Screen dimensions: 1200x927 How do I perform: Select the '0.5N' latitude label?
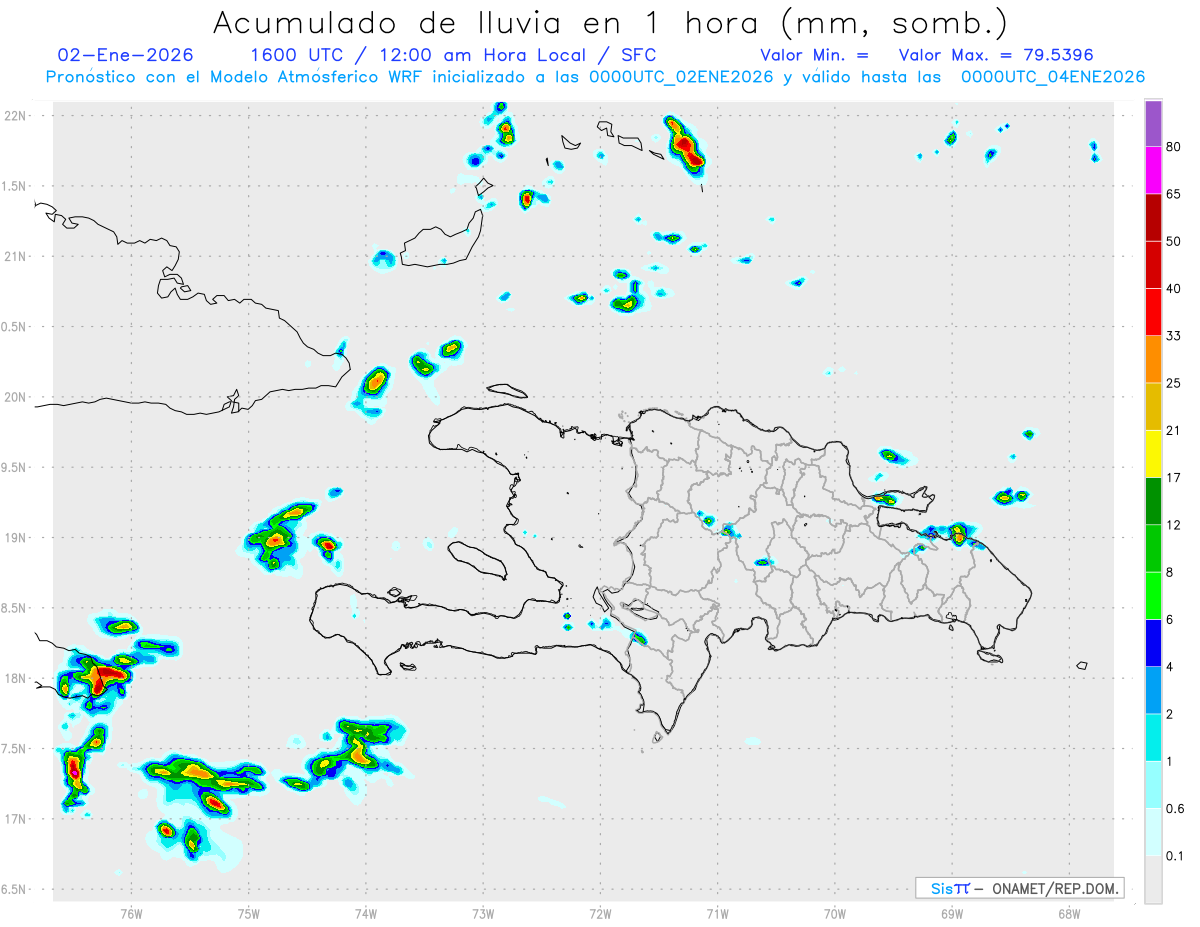click(x=15, y=327)
